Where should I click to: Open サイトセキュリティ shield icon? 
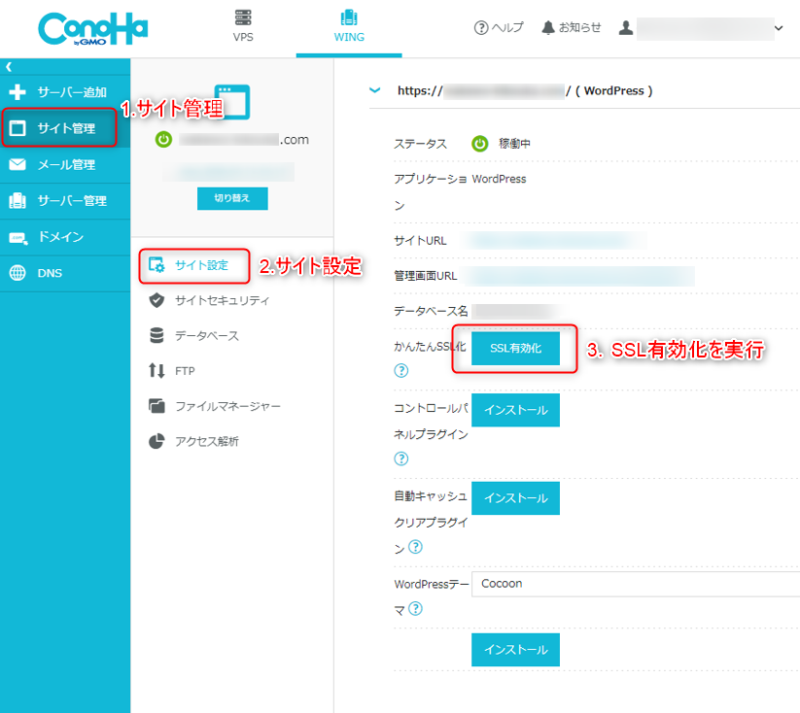coord(157,300)
